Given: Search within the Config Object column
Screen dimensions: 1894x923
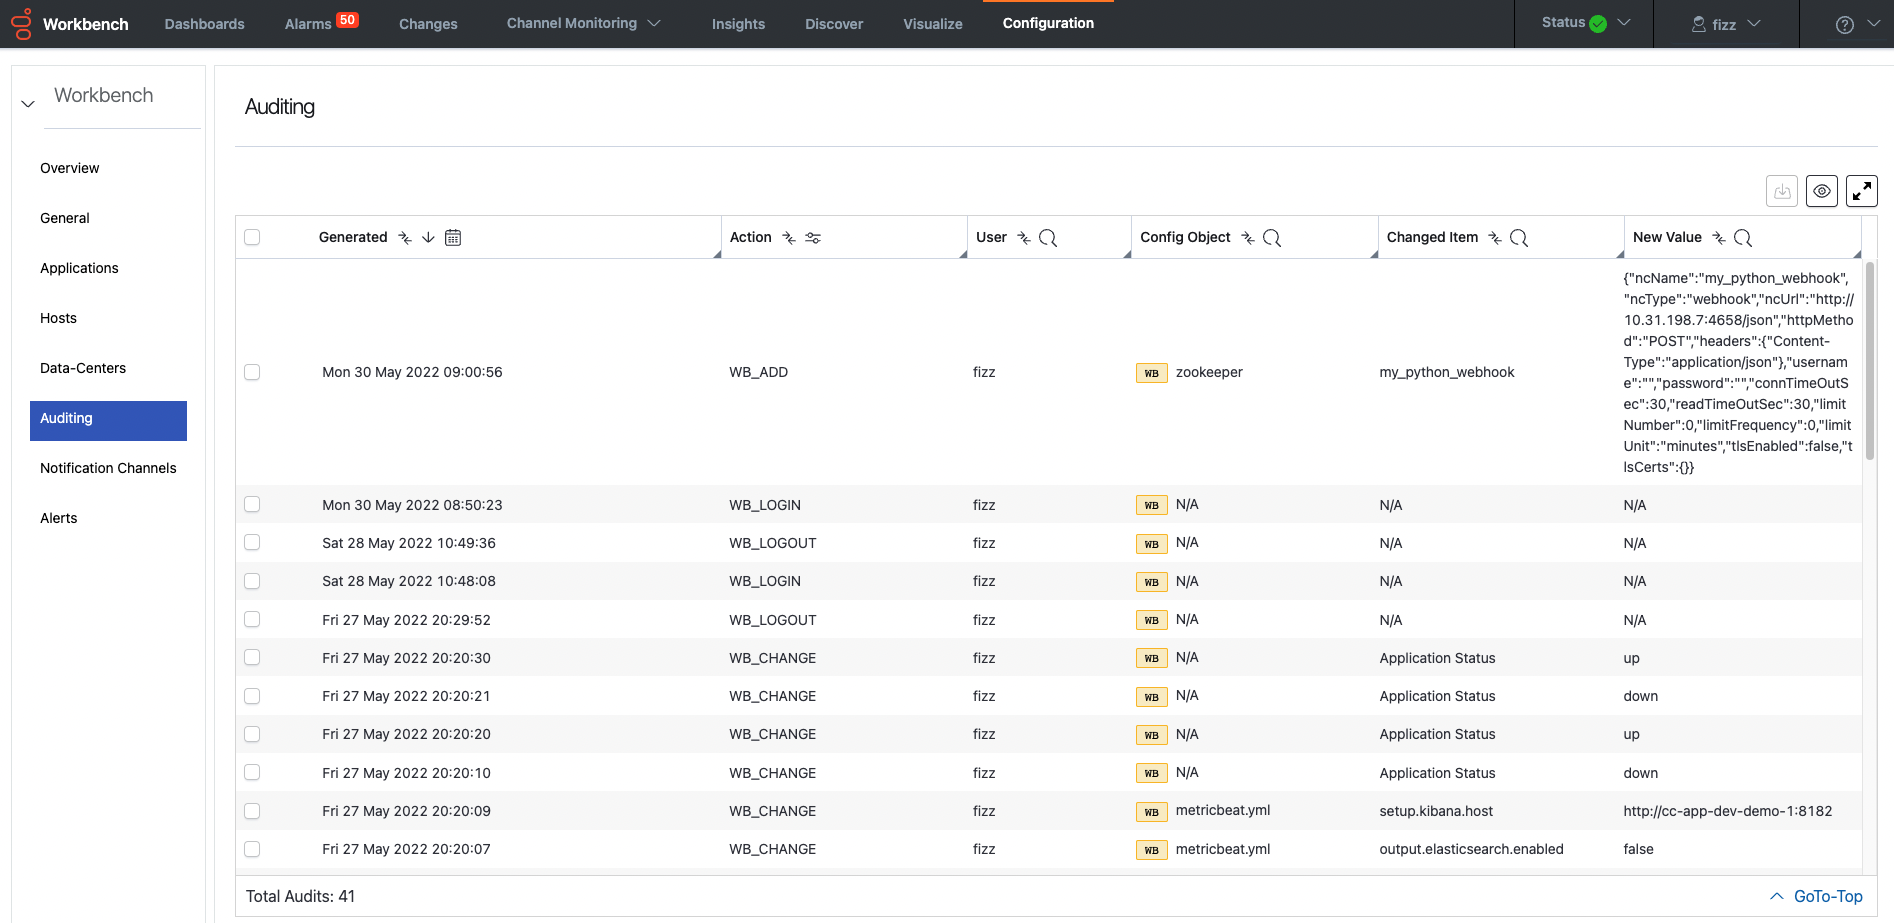Looking at the screenshot, I should 1271,238.
